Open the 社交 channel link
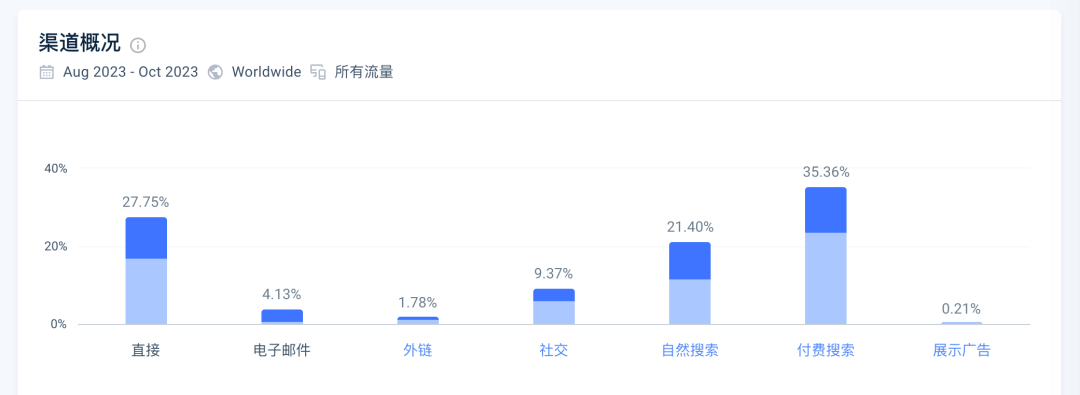This screenshot has height=395, width=1080. (554, 350)
